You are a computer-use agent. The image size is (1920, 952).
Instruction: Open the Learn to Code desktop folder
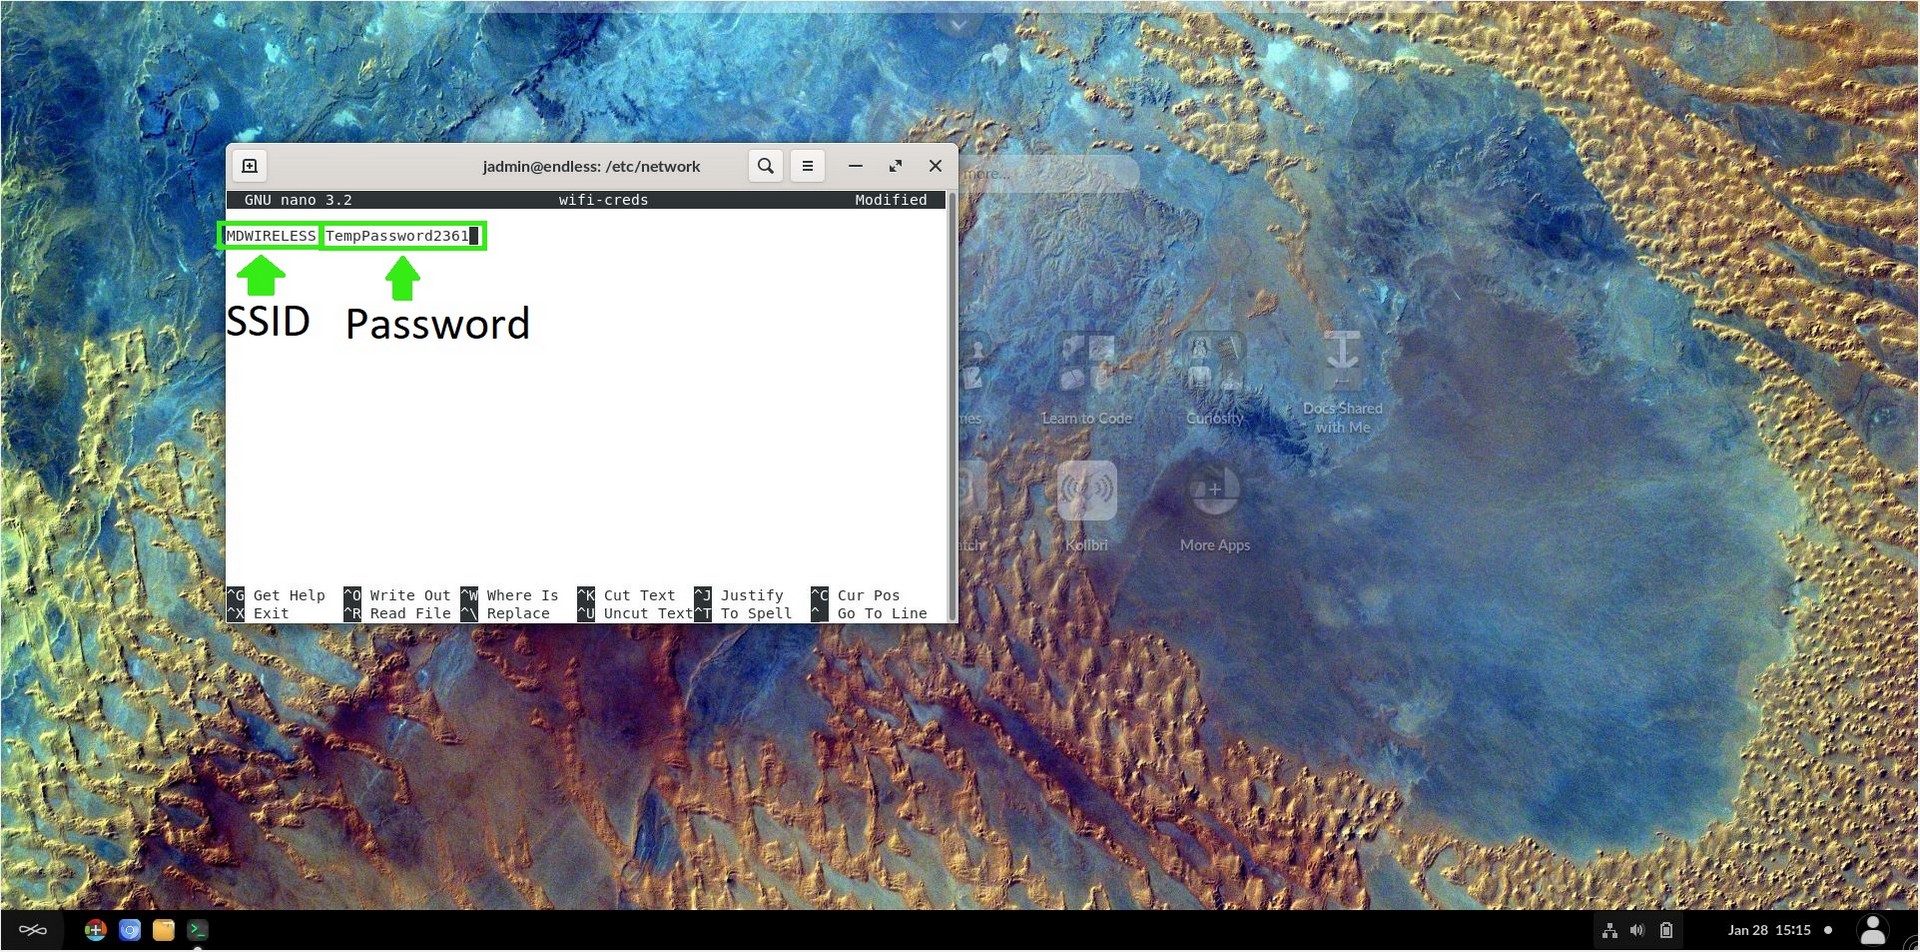[x=1087, y=379]
